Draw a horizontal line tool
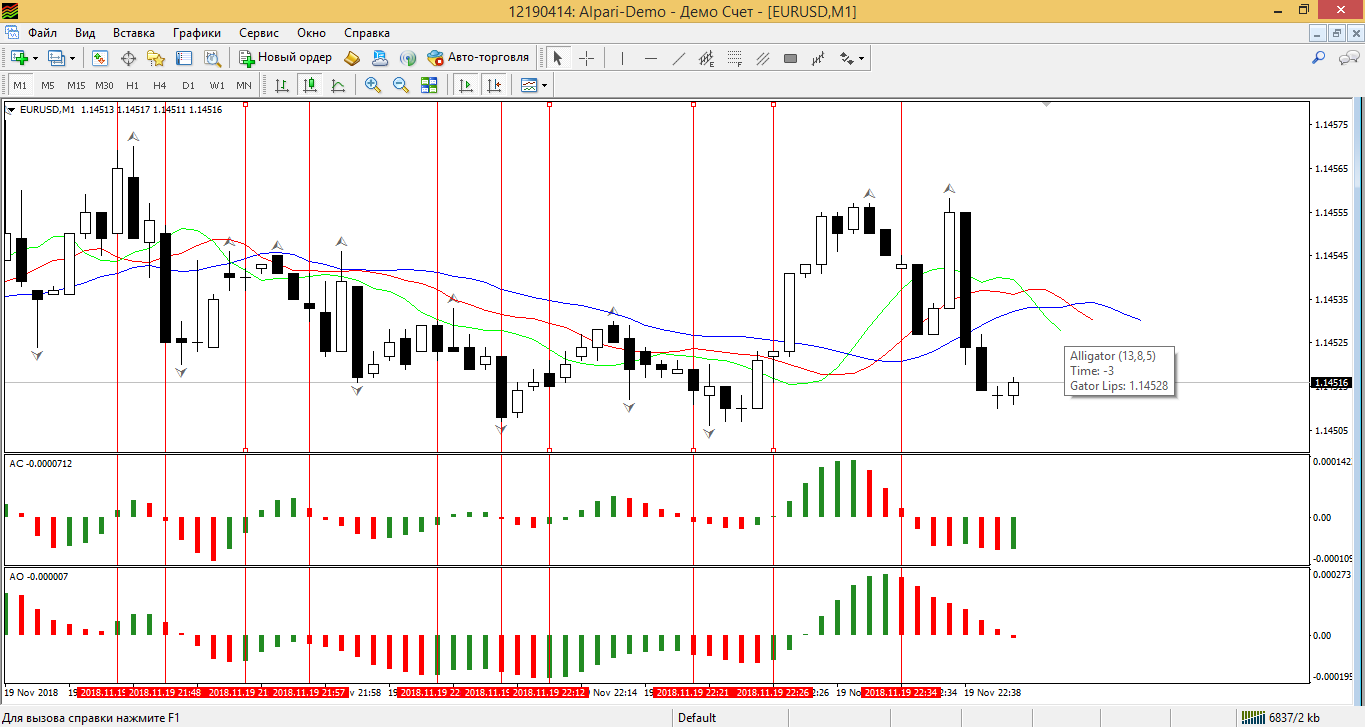 coord(650,58)
